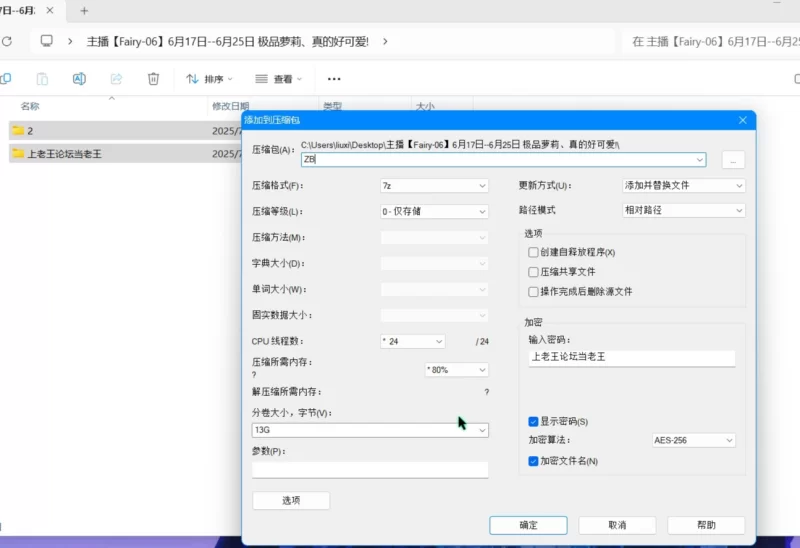Screen dimensions: 800x548
Task: Click the This PC monitor icon in address bar
Action: [x=46, y=41]
